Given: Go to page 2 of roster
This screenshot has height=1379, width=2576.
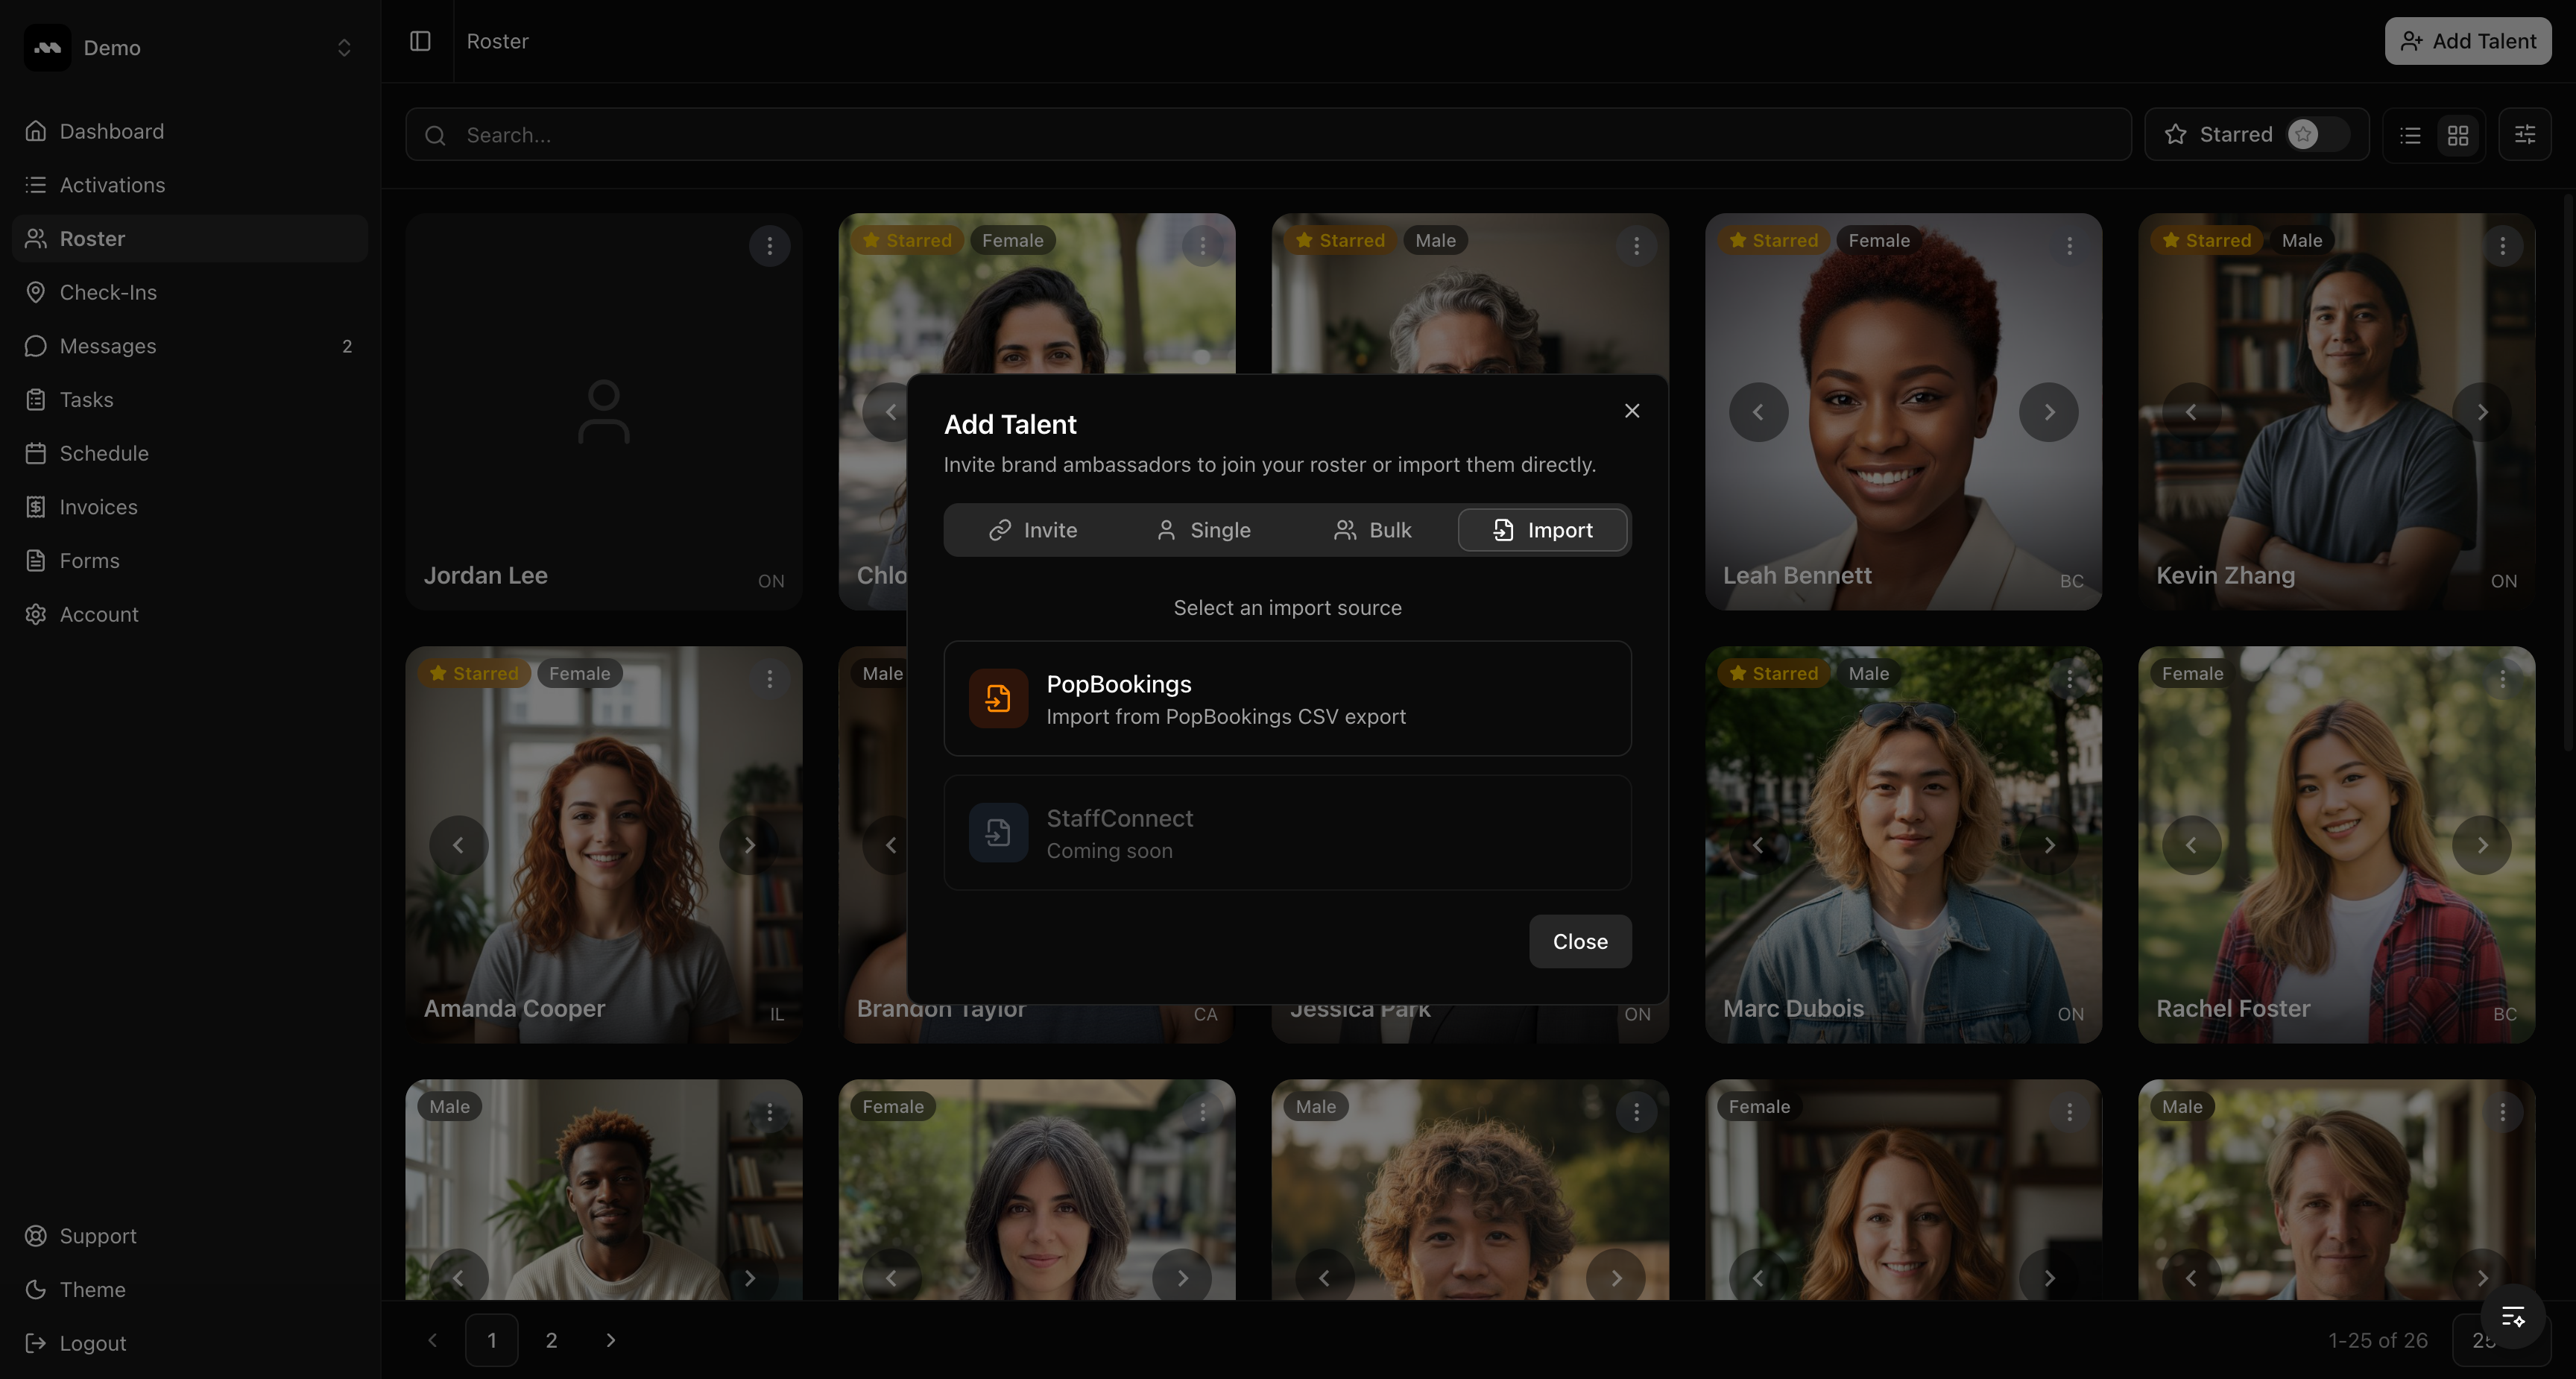Looking at the screenshot, I should tap(551, 1340).
